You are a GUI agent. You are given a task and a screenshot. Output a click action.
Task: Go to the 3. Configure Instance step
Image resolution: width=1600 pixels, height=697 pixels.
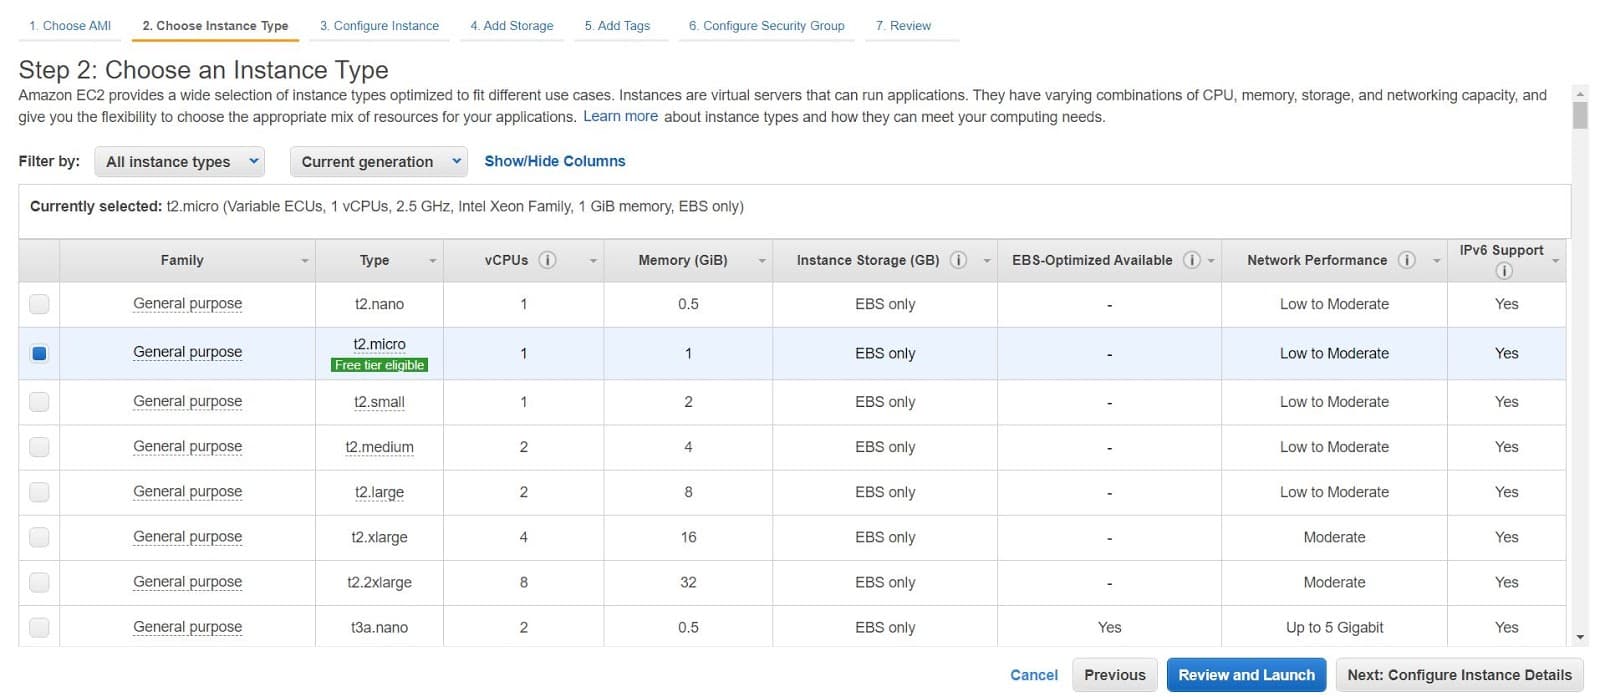pyautogui.click(x=379, y=26)
